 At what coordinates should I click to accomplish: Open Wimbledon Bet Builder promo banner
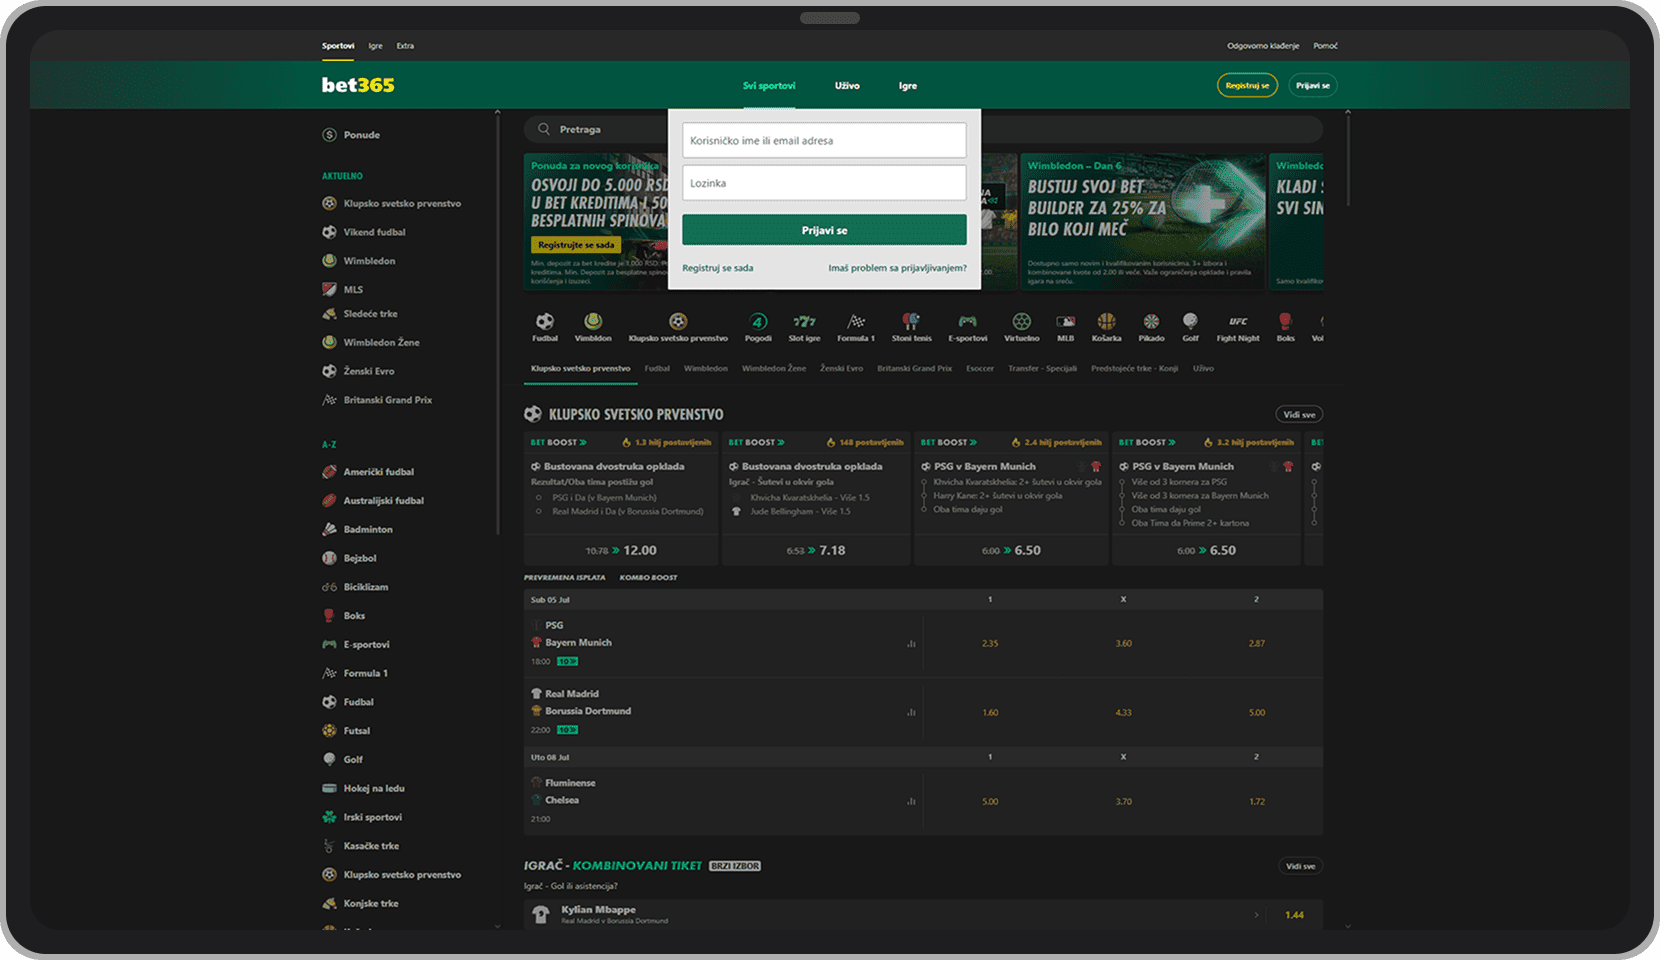point(1142,222)
